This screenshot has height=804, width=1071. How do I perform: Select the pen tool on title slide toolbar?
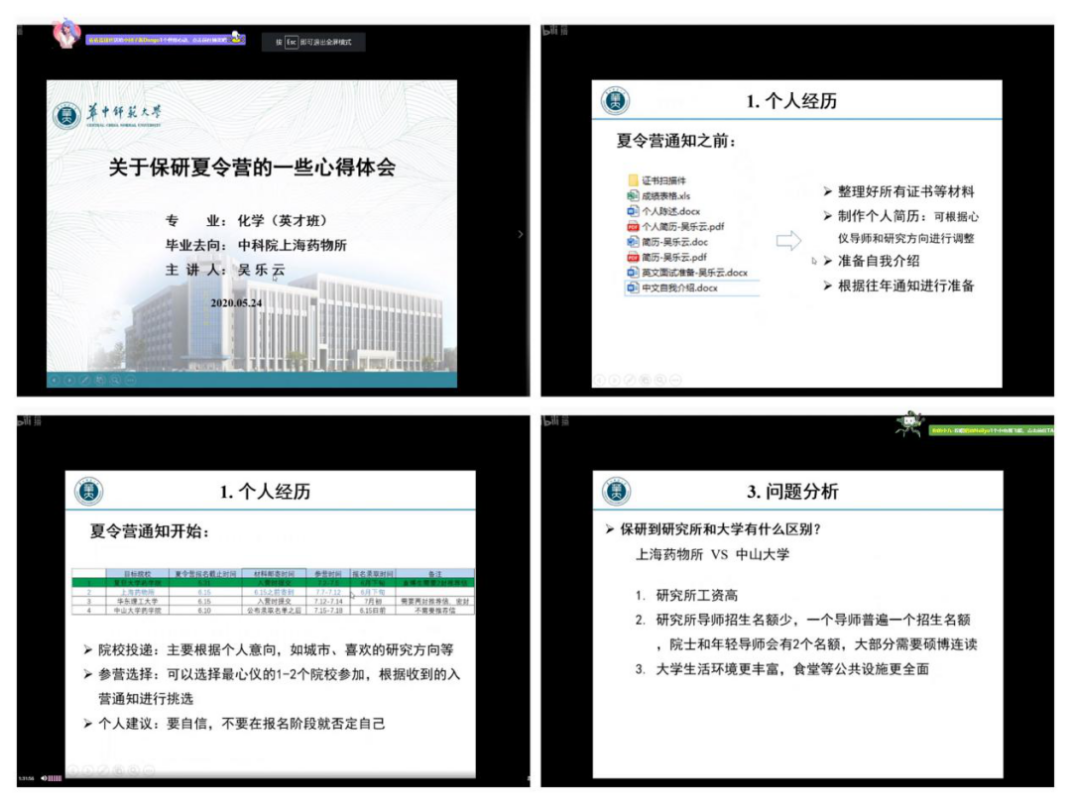85,380
